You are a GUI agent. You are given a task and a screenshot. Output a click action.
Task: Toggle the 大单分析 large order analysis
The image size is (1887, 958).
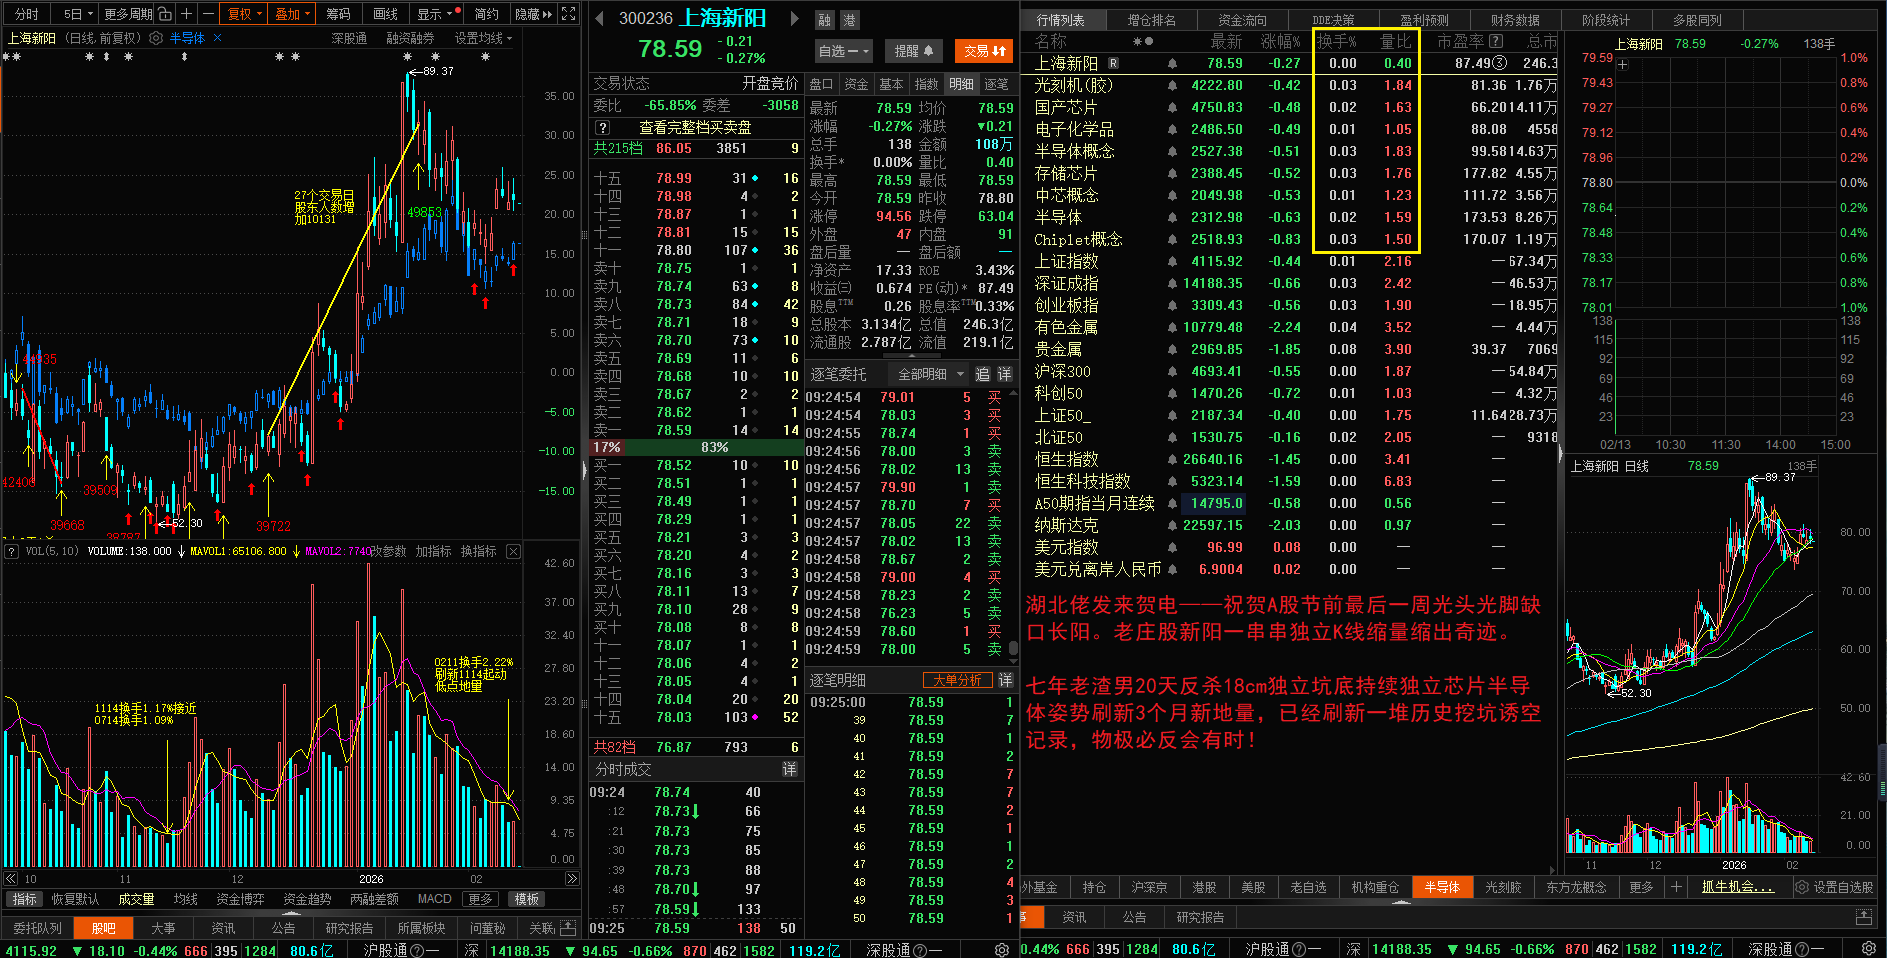coord(957,680)
